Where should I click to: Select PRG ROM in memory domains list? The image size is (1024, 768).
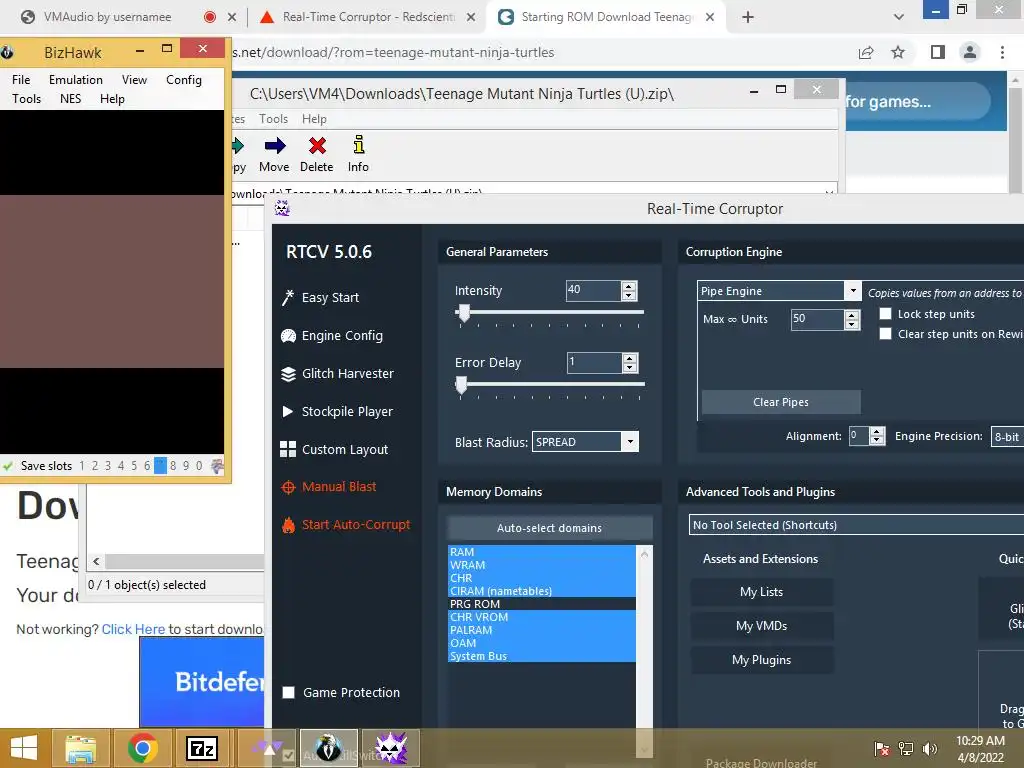[541, 604]
